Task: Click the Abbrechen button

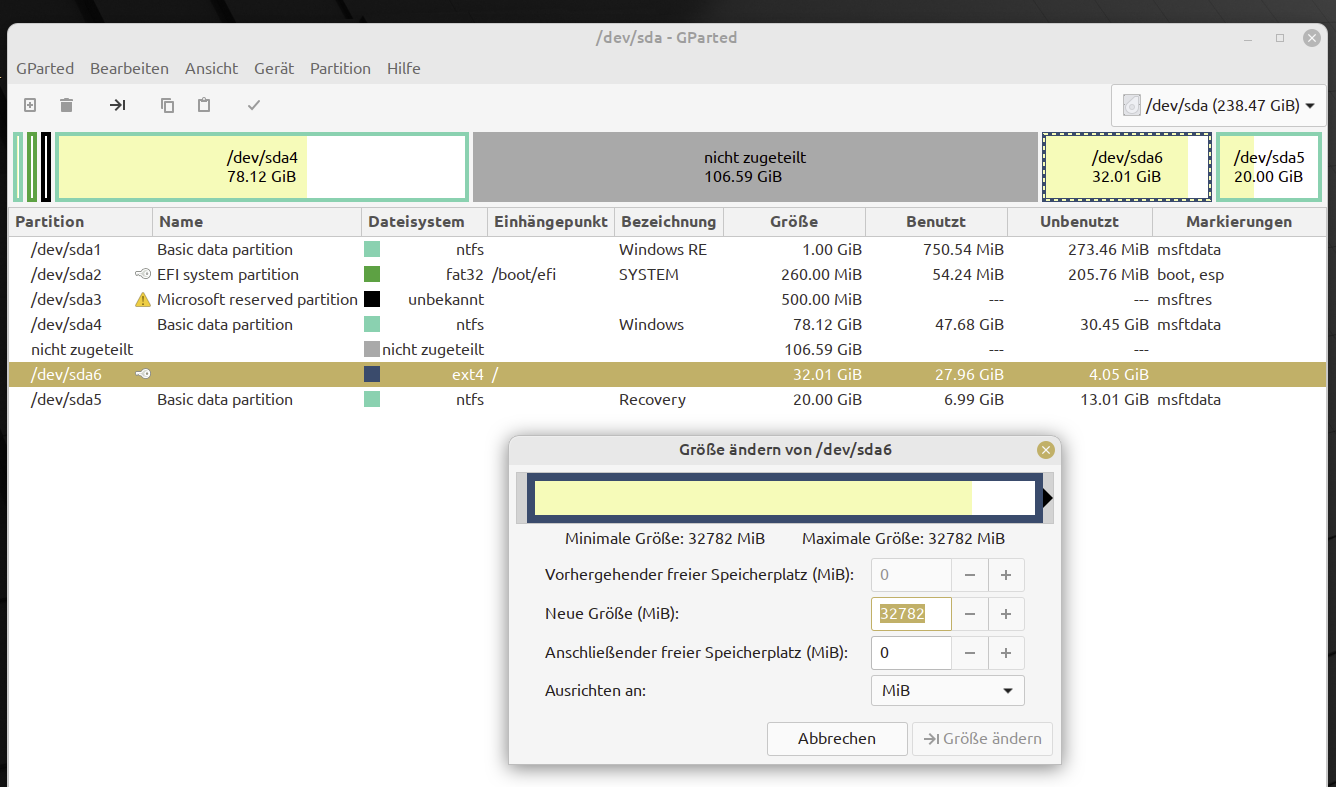Action: tap(837, 739)
